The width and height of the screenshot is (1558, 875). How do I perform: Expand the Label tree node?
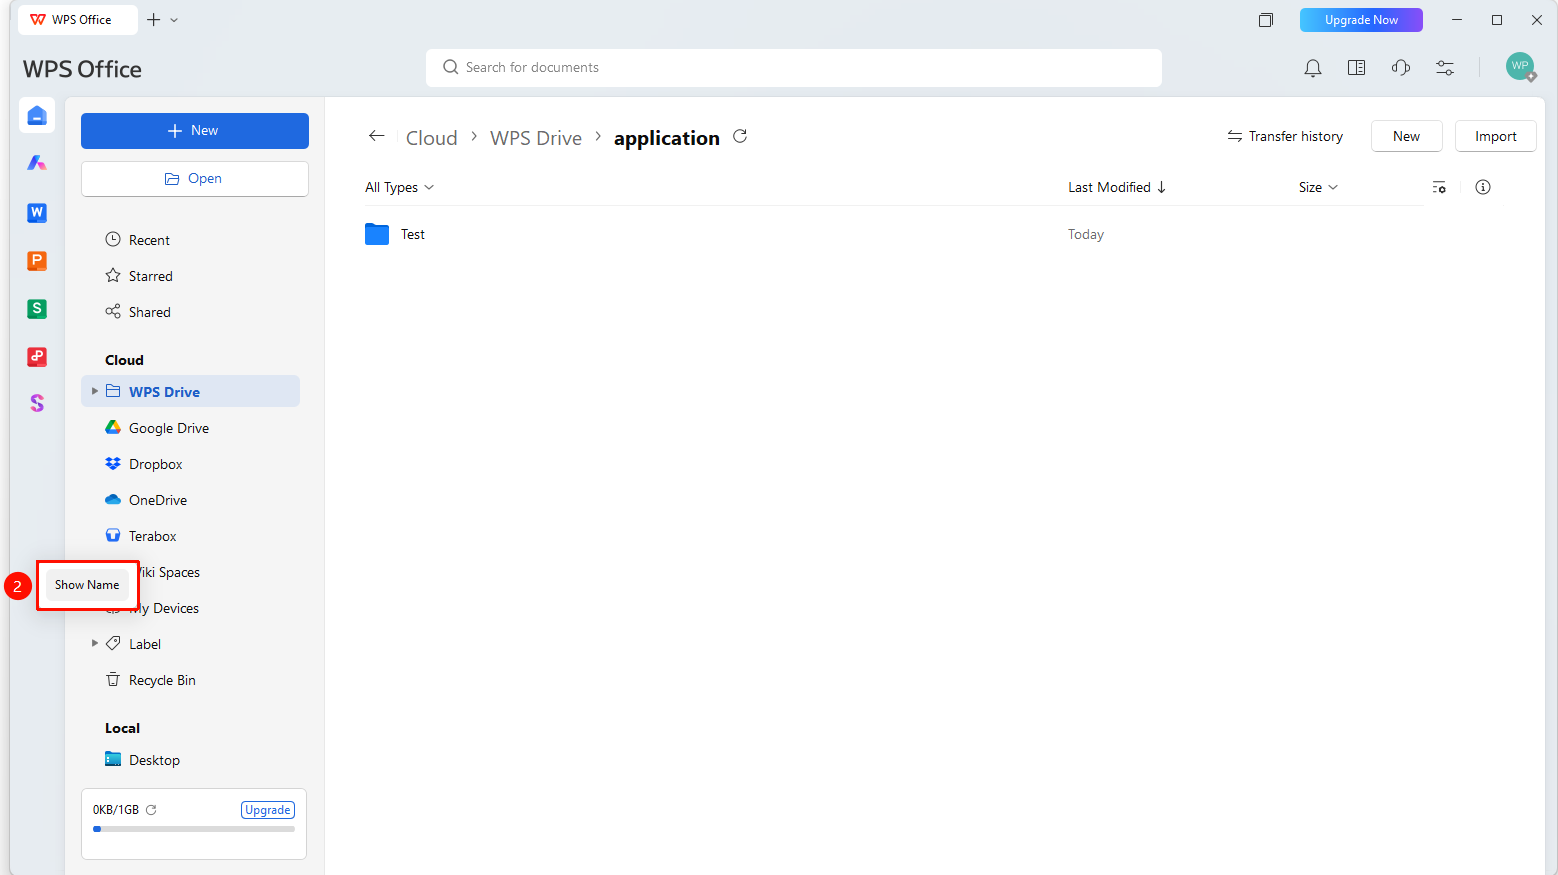[x=95, y=643]
